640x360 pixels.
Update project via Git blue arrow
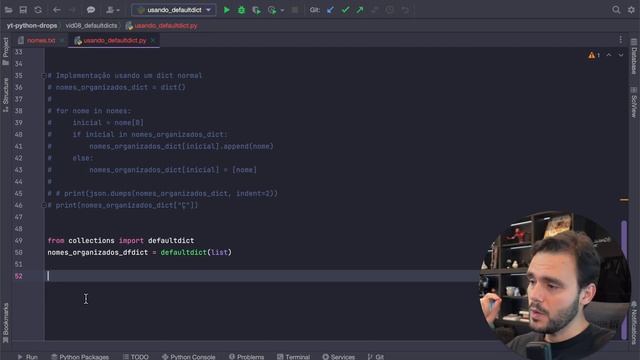point(330,10)
